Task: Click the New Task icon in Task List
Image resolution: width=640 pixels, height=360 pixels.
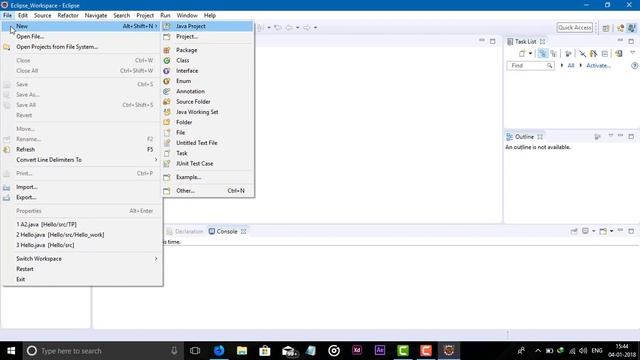Action: [x=522, y=53]
